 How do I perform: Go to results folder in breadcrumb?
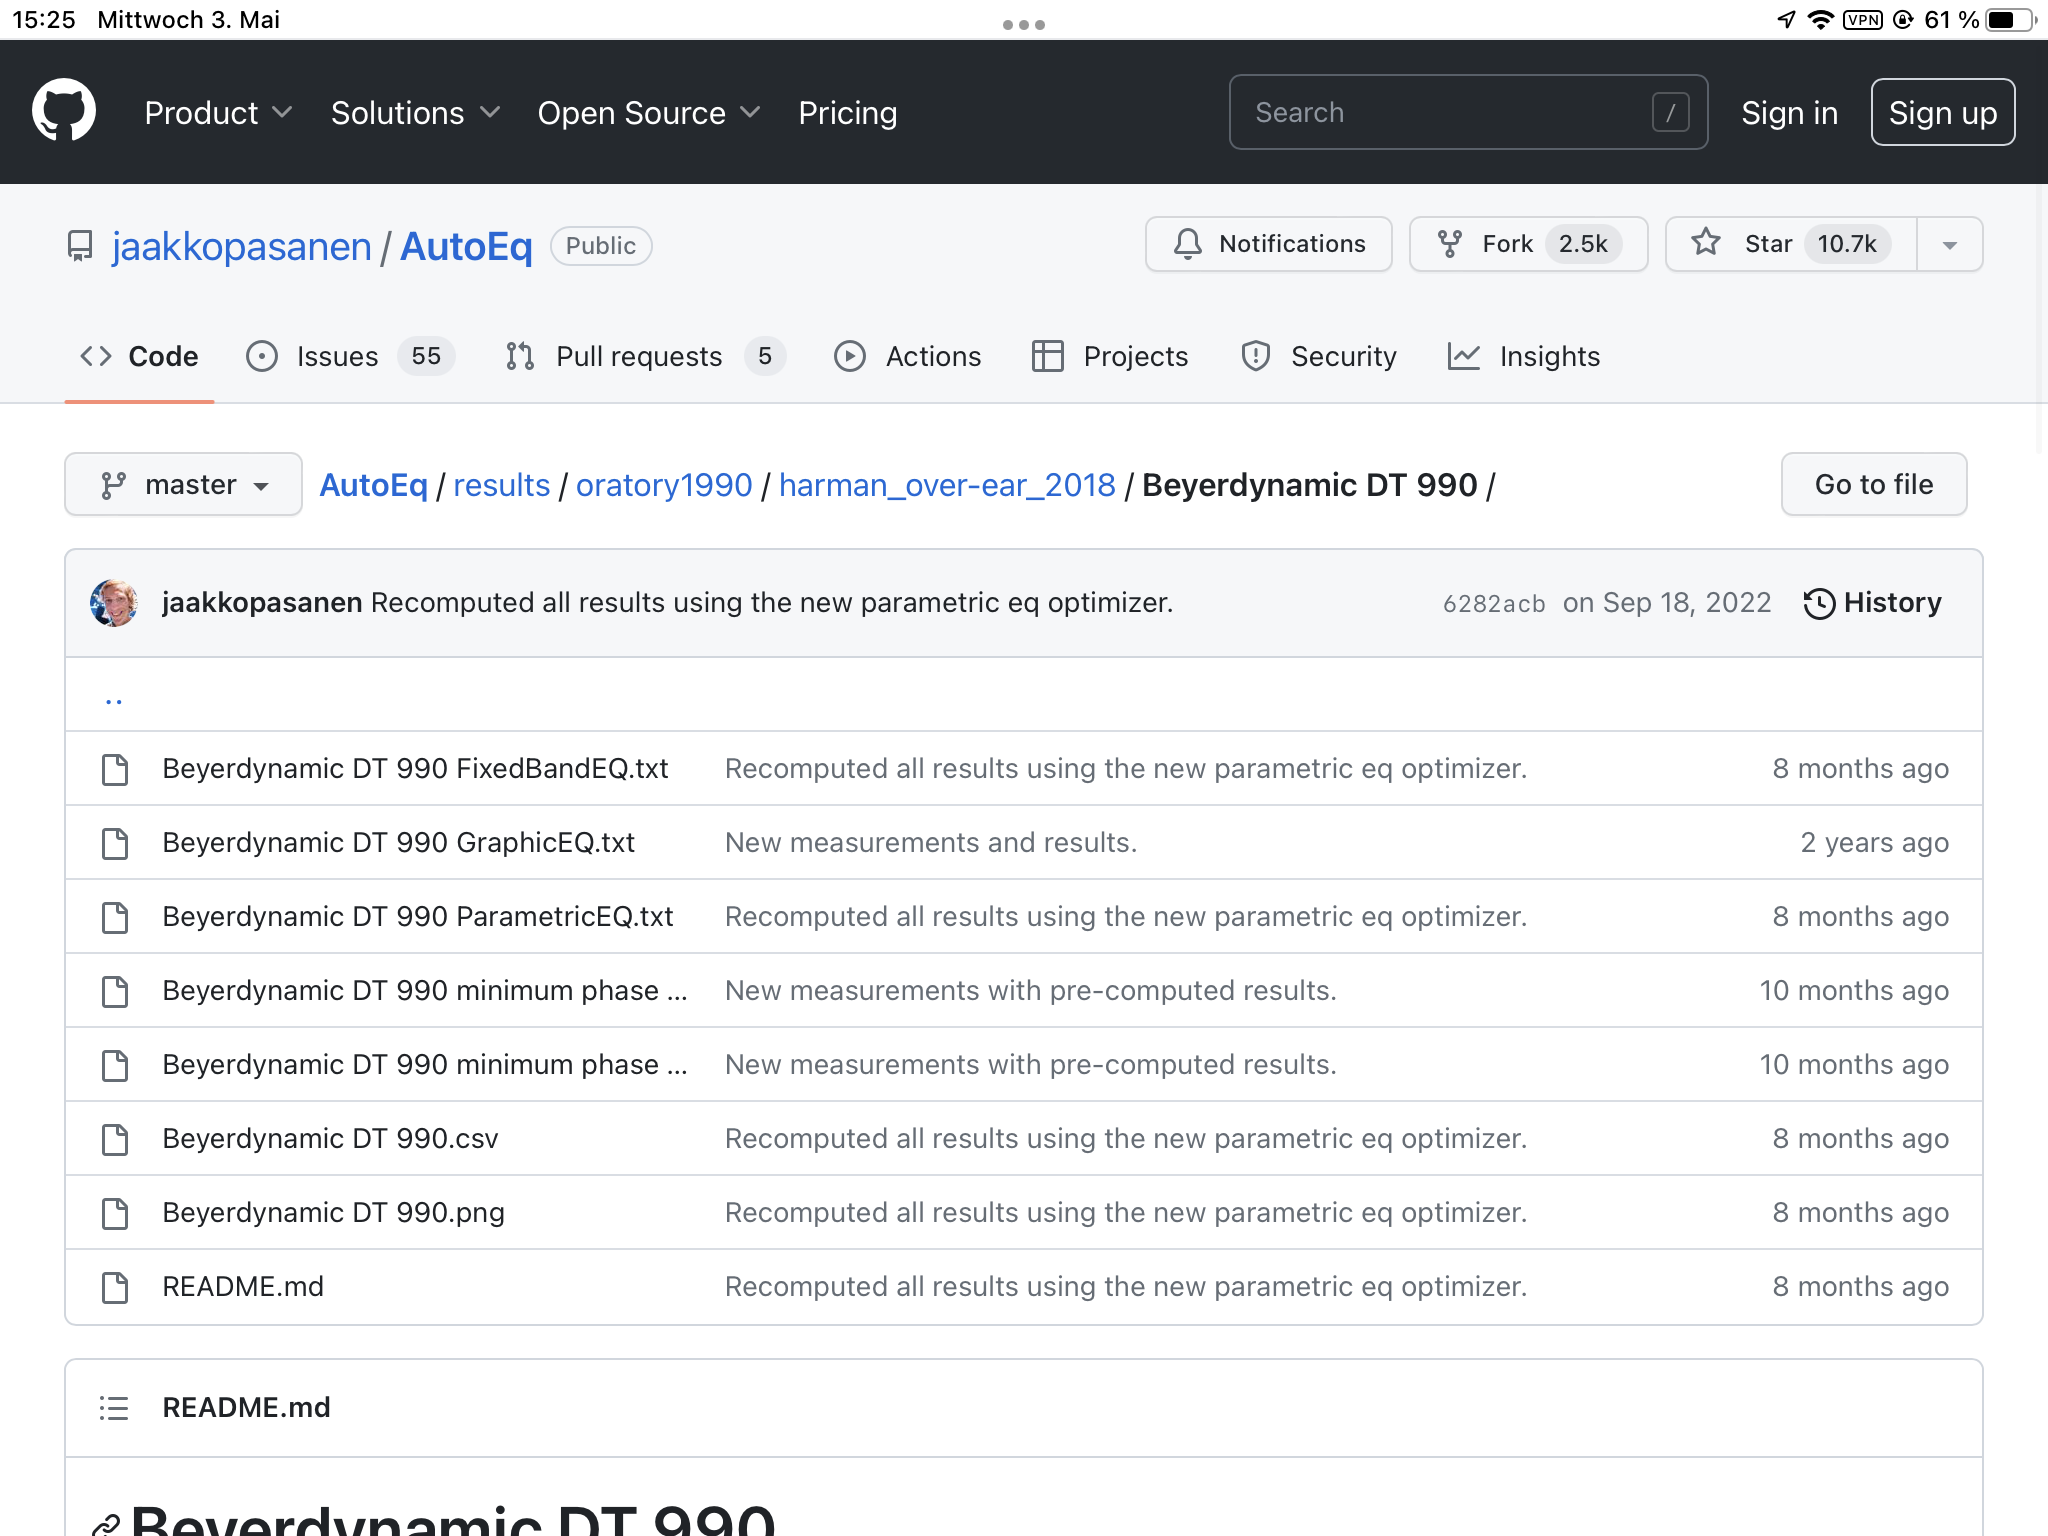[x=501, y=485]
